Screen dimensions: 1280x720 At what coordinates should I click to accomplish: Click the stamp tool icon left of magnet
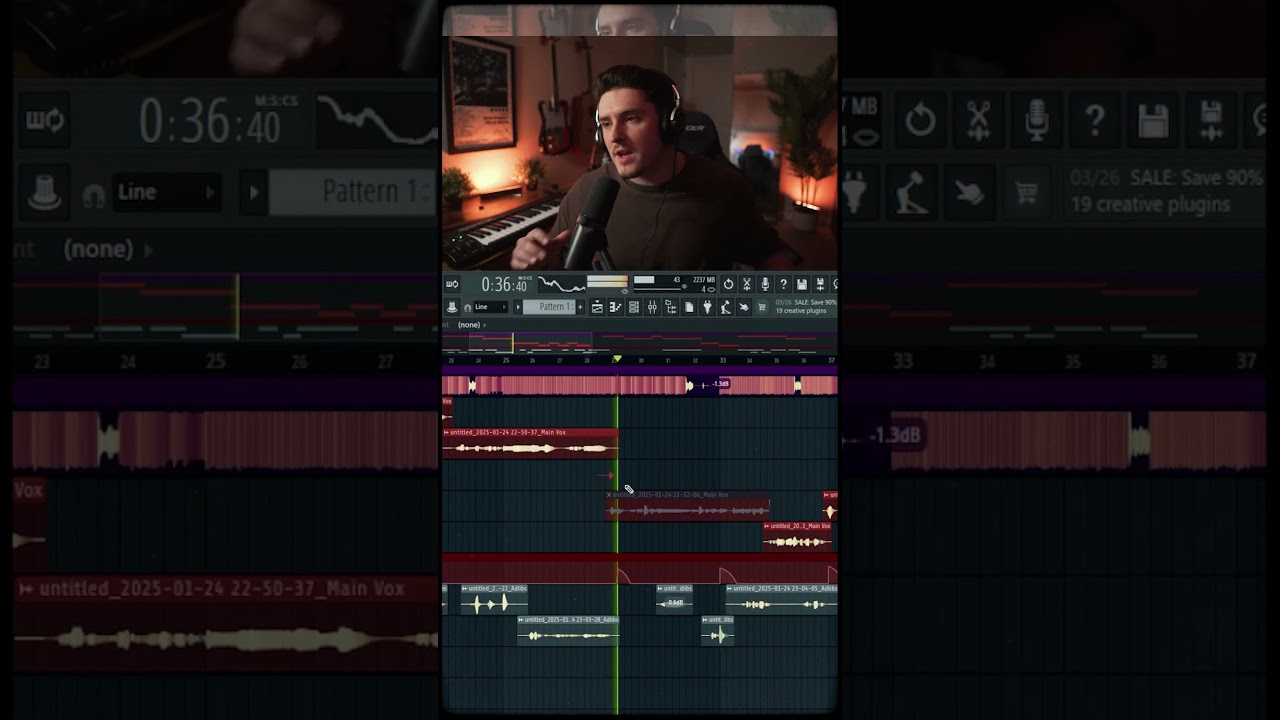click(452, 307)
